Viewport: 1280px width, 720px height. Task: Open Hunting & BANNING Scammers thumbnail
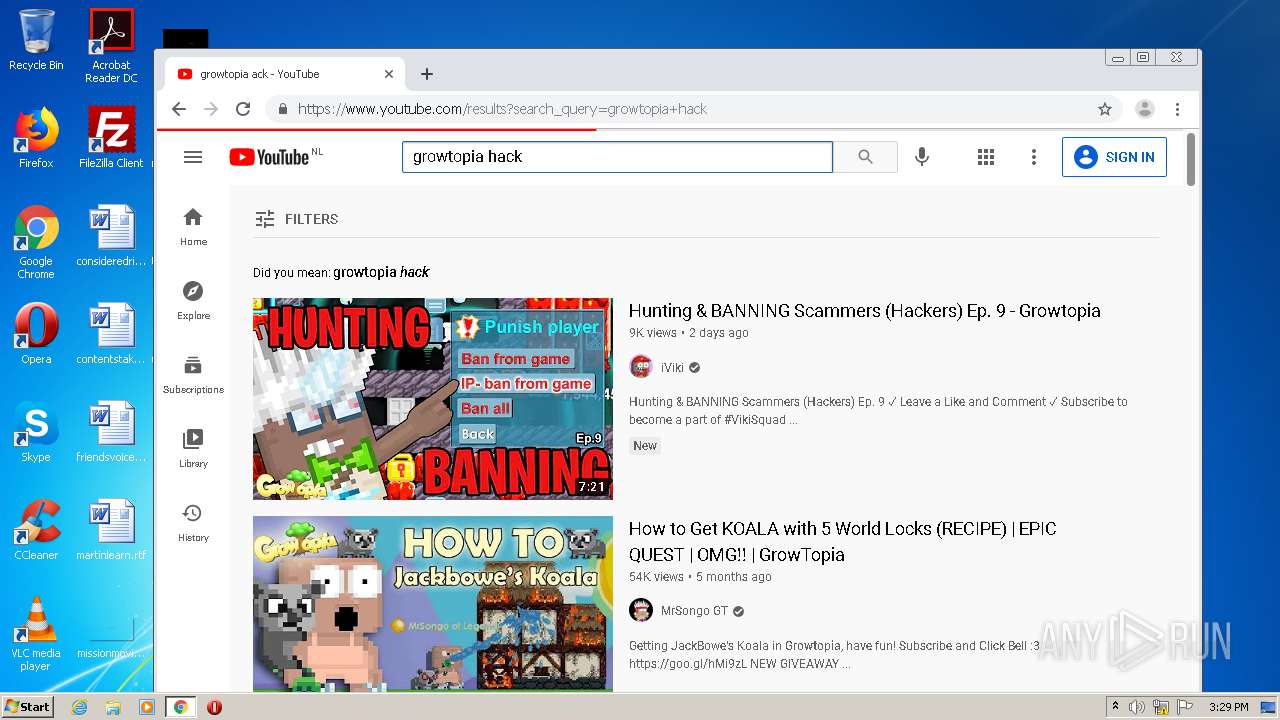(432, 398)
